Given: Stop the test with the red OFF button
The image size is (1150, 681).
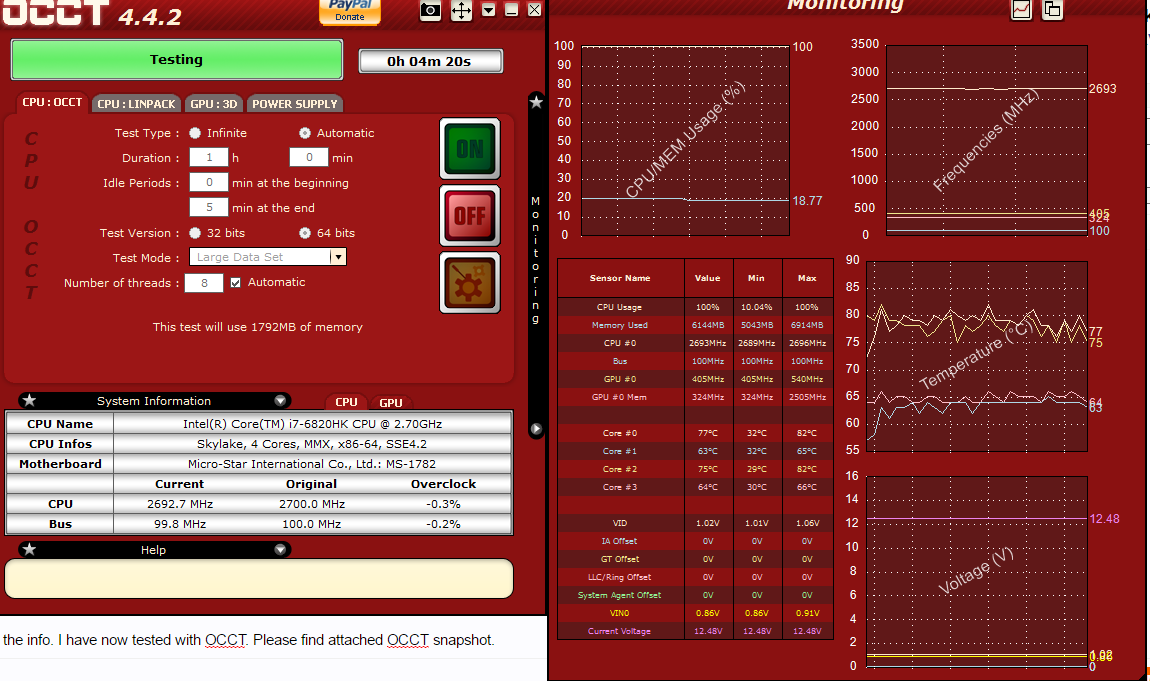Looking at the screenshot, I should [470, 216].
